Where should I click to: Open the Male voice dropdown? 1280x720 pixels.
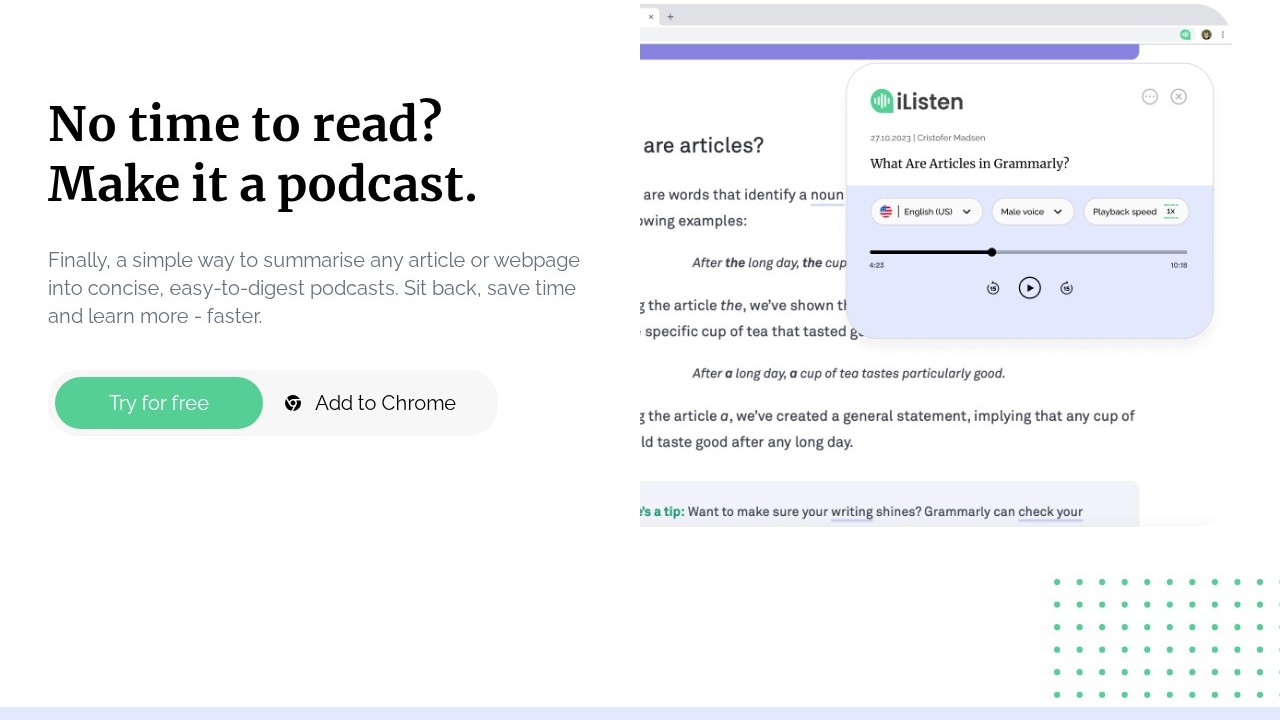tap(1032, 212)
